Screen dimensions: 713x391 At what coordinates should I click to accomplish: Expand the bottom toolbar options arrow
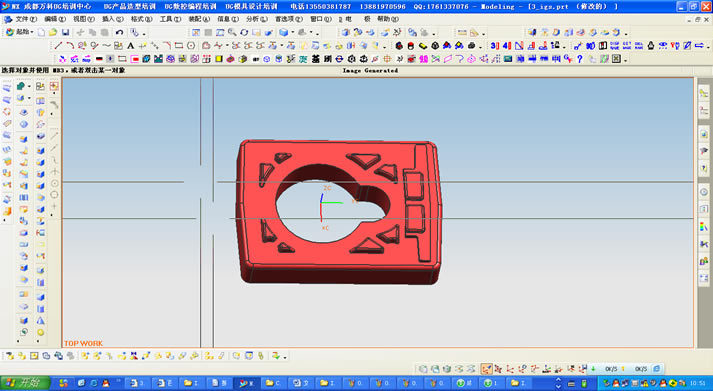(285, 357)
